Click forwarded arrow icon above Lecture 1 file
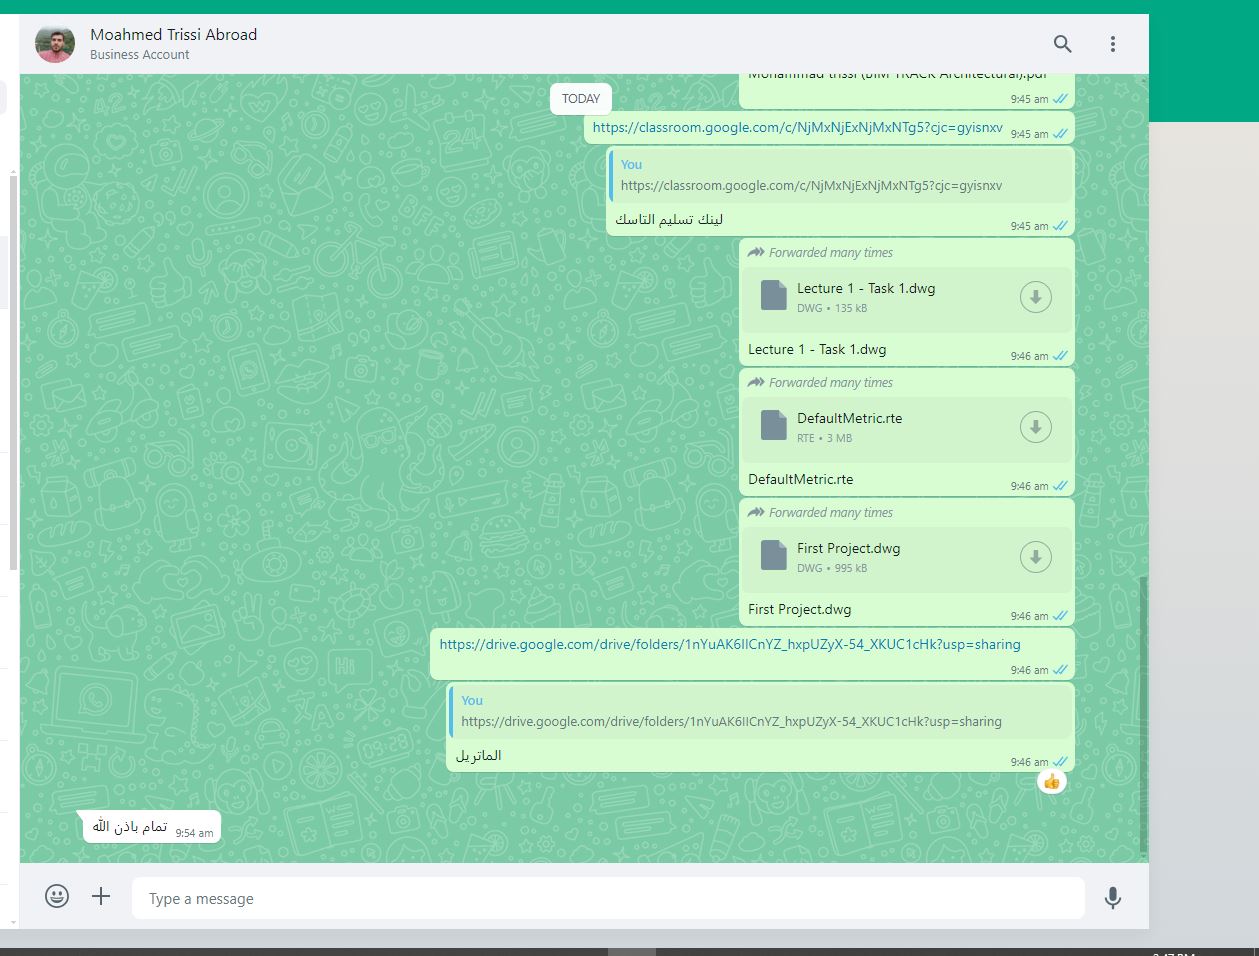This screenshot has width=1259, height=956. [756, 253]
